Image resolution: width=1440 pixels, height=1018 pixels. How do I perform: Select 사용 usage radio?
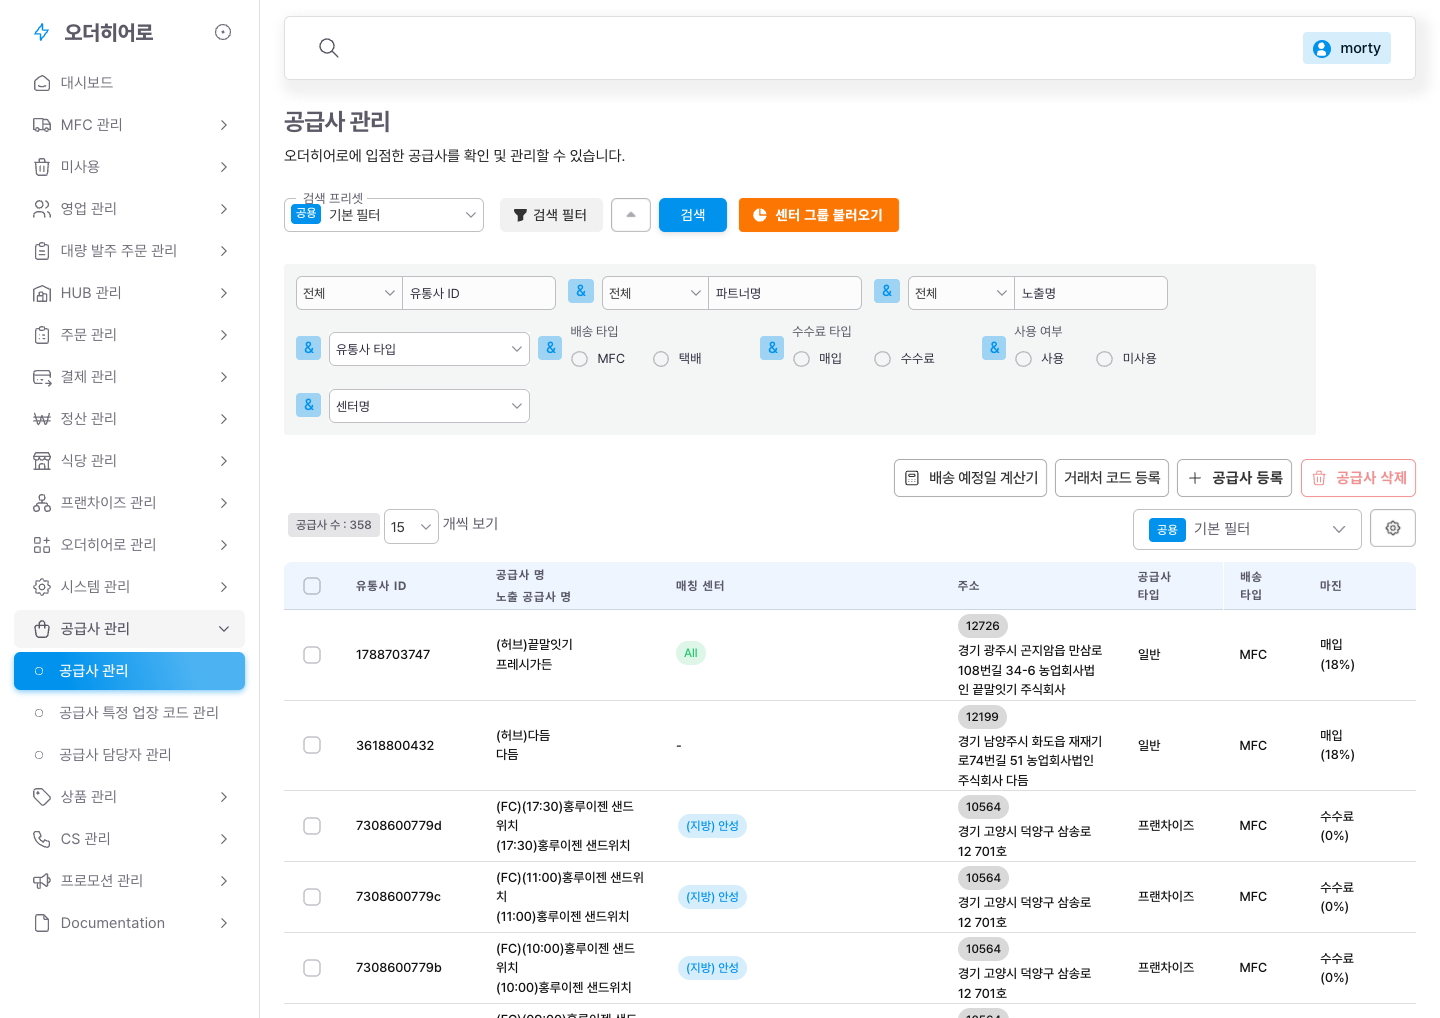click(x=1024, y=359)
